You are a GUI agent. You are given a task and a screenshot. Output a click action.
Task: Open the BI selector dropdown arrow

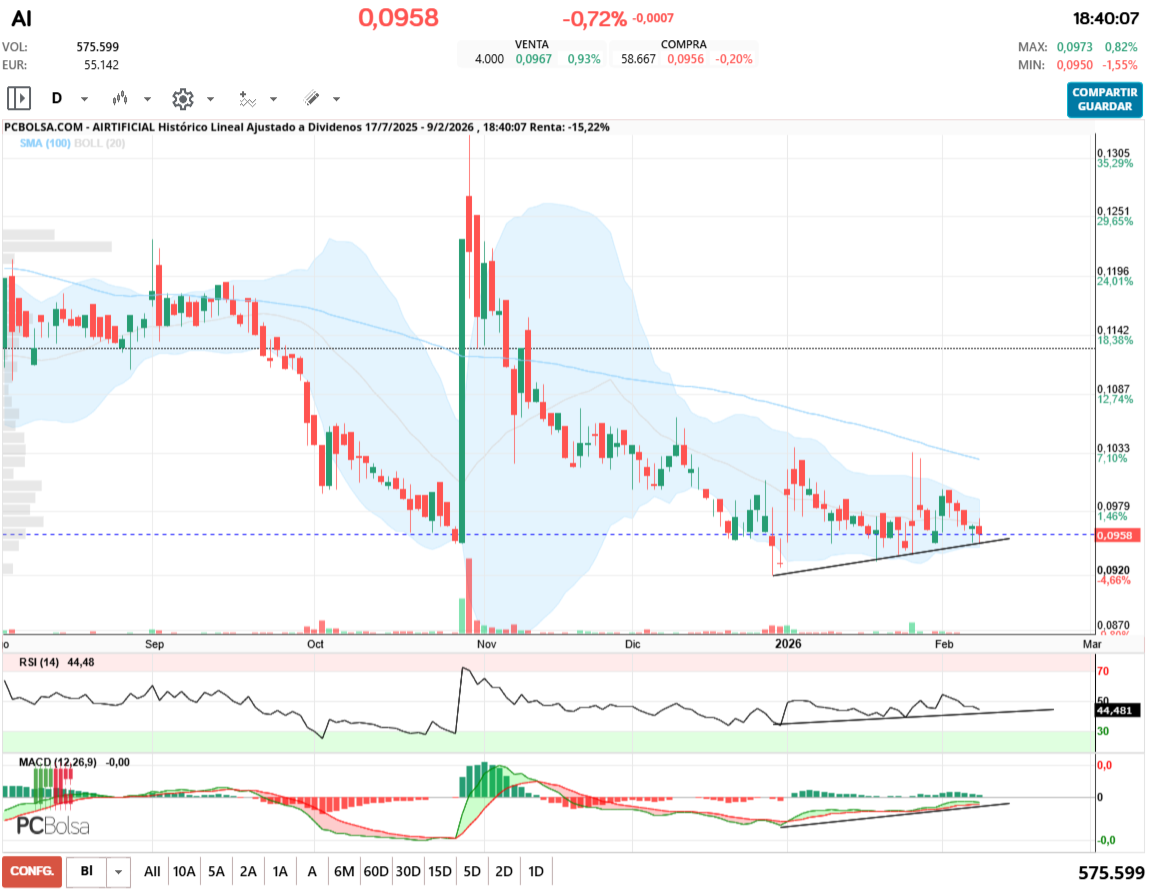coord(119,872)
